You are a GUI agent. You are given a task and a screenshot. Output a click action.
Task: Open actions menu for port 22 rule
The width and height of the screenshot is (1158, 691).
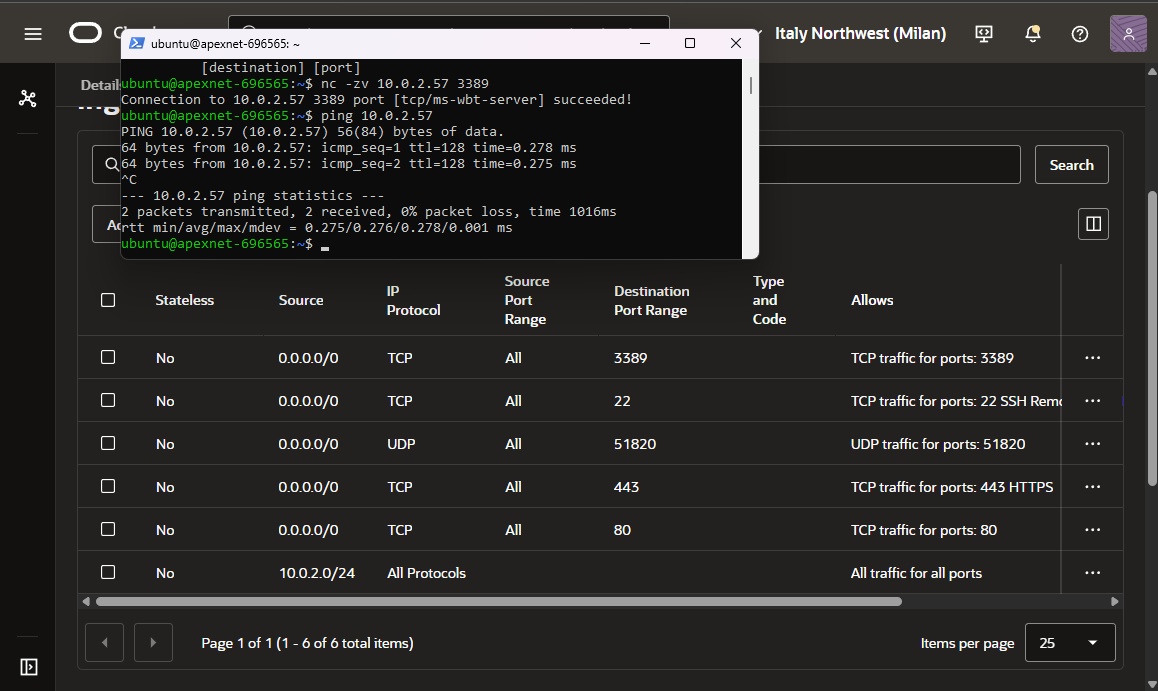(x=1092, y=401)
